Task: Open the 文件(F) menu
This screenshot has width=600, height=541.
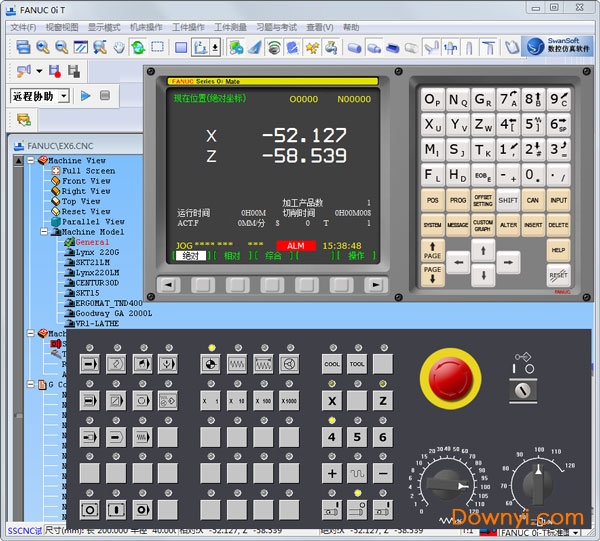Action: (x=22, y=27)
